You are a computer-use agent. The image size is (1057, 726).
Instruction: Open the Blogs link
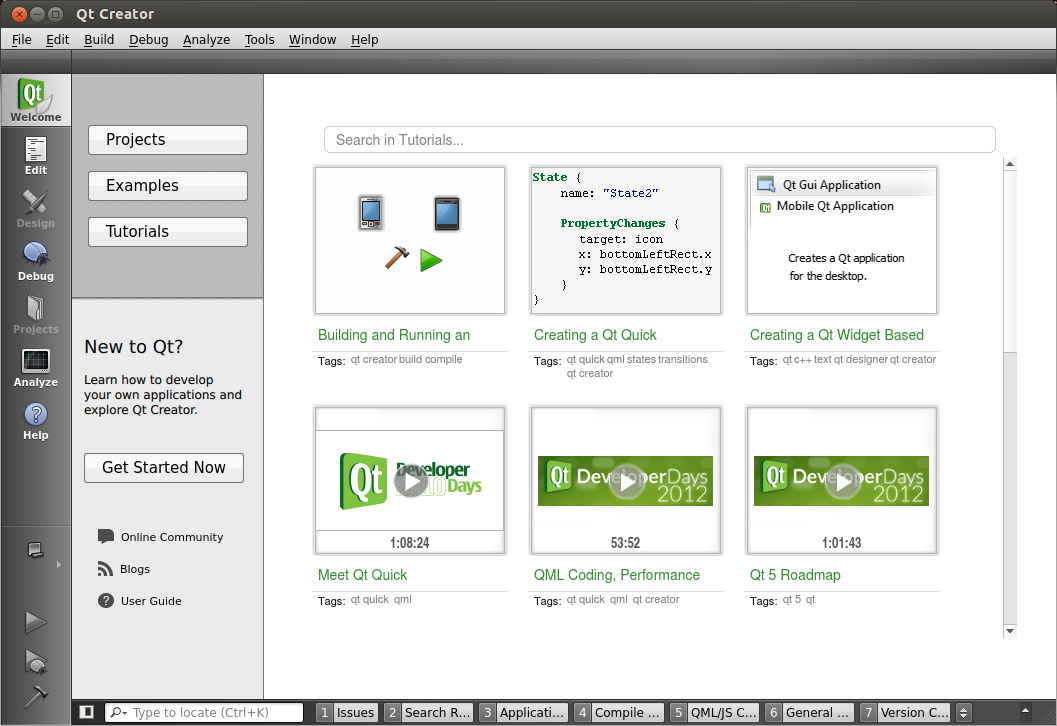pyautogui.click(x=135, y=569)
